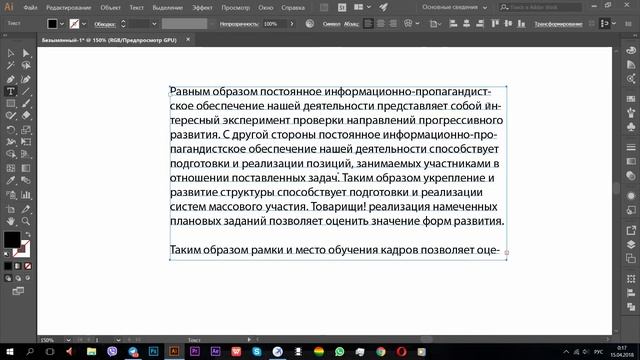Reset default fill and stroke
Image resolution: width=640 pixels, height=360 pixels.
pyautogui.click(x=7, y=254)
